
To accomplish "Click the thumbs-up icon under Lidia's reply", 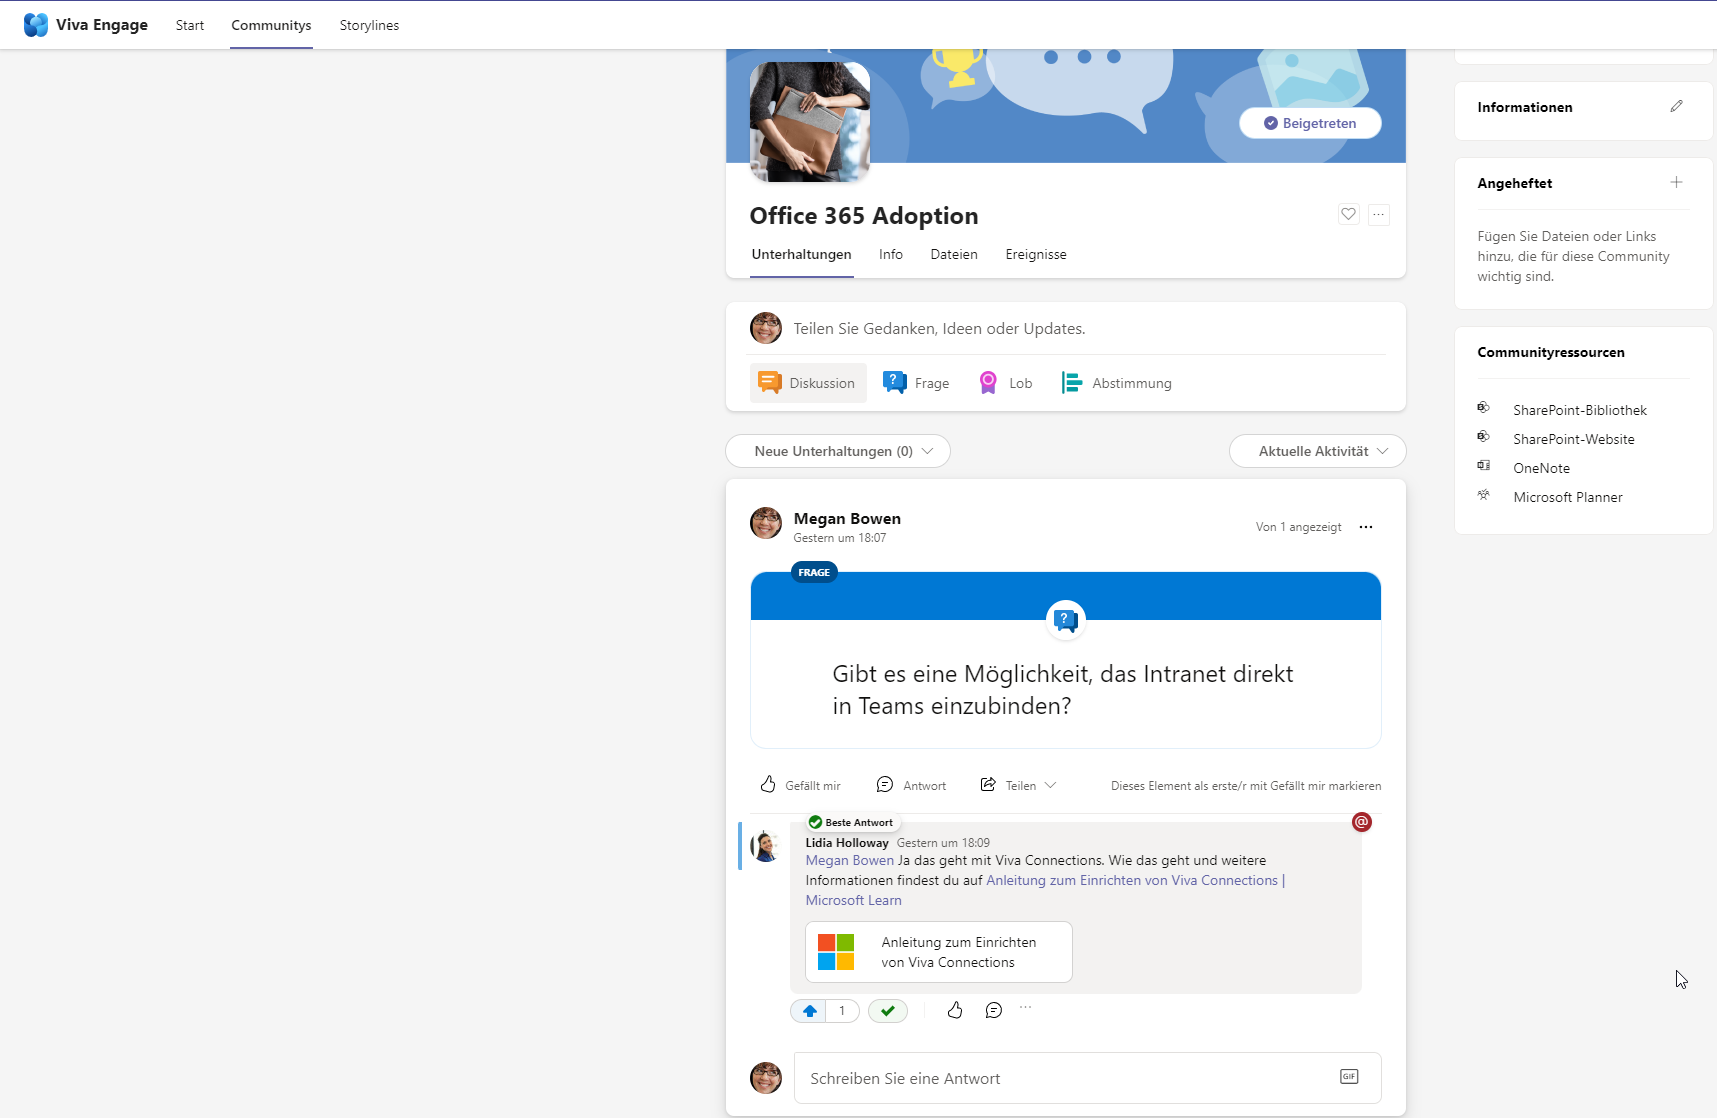I will coord(955,1010).
